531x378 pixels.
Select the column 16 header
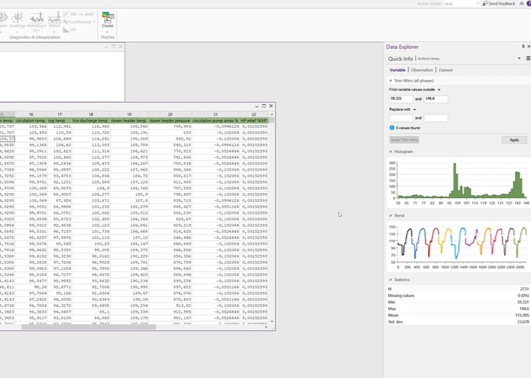coord(31,114)
